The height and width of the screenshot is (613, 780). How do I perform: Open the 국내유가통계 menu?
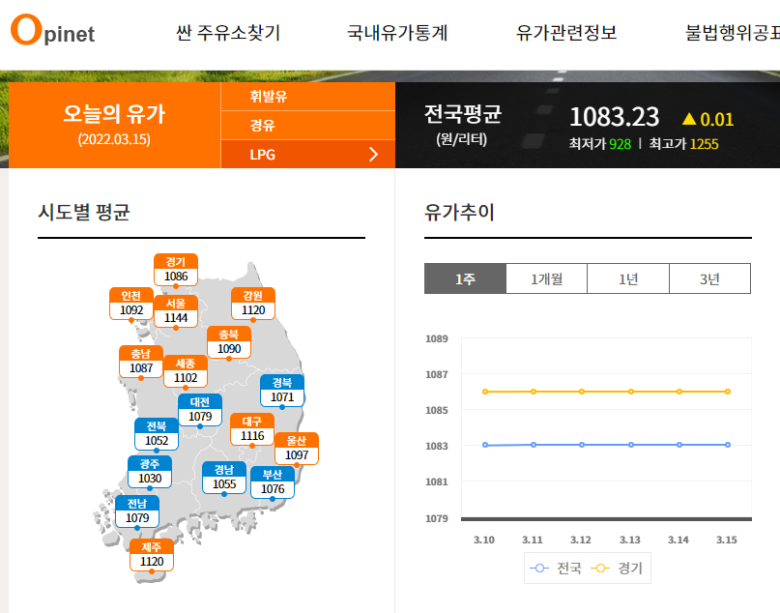[397, 33]
